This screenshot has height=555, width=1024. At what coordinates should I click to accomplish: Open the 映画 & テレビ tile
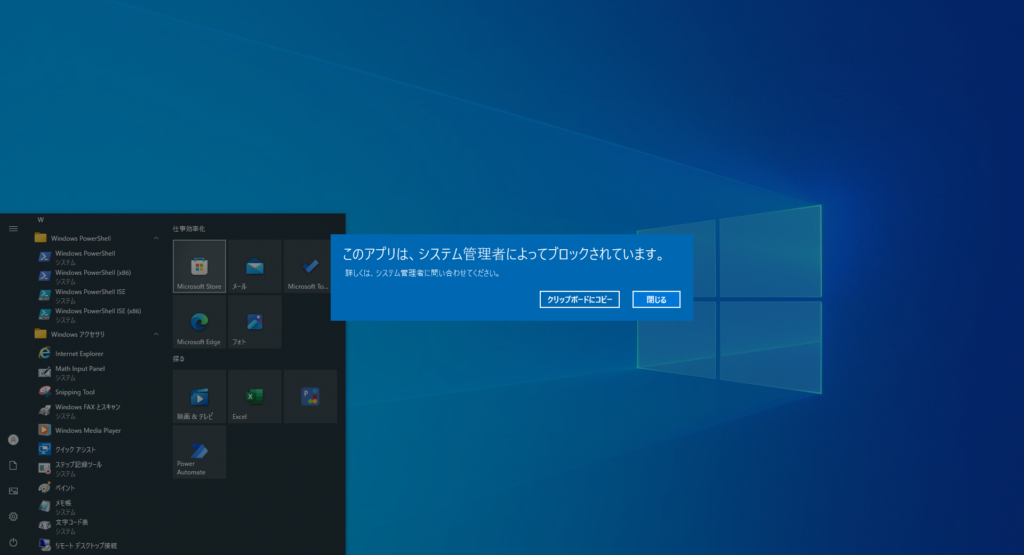click(x=199, y=396)
